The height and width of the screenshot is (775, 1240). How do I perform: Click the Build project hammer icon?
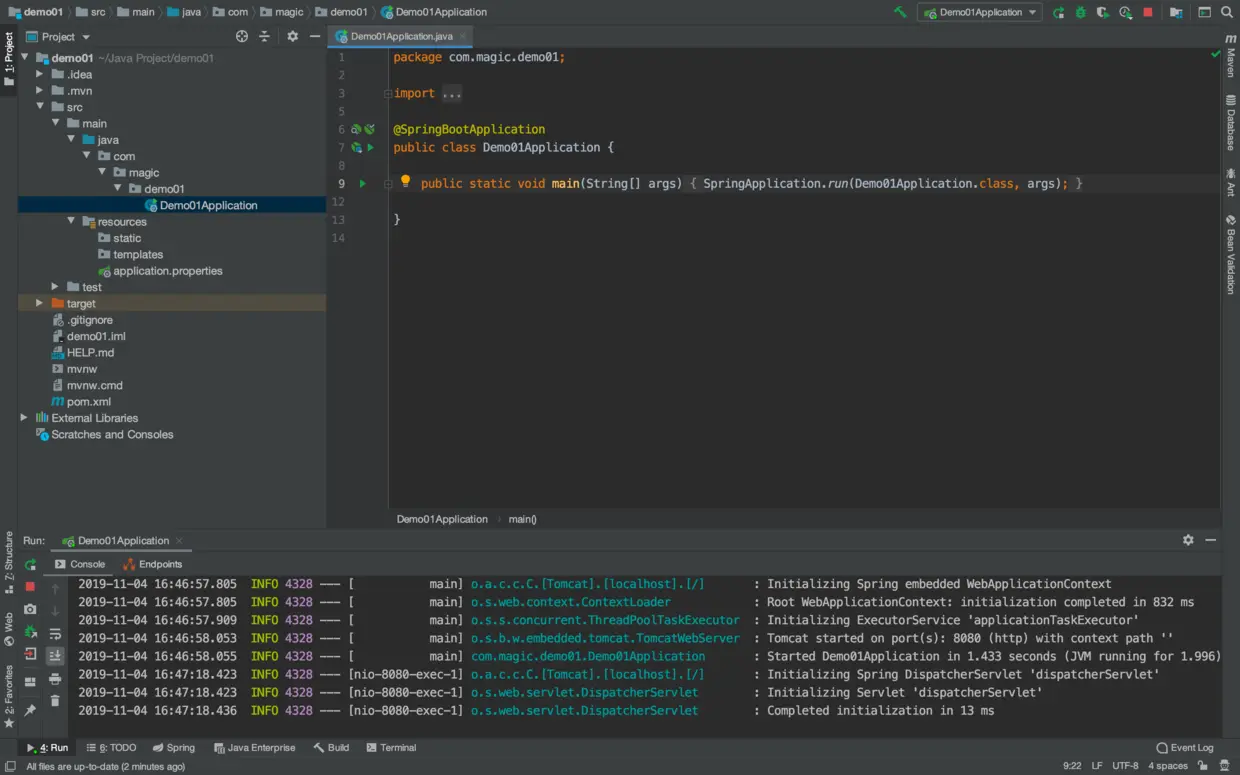click(900, 12)
